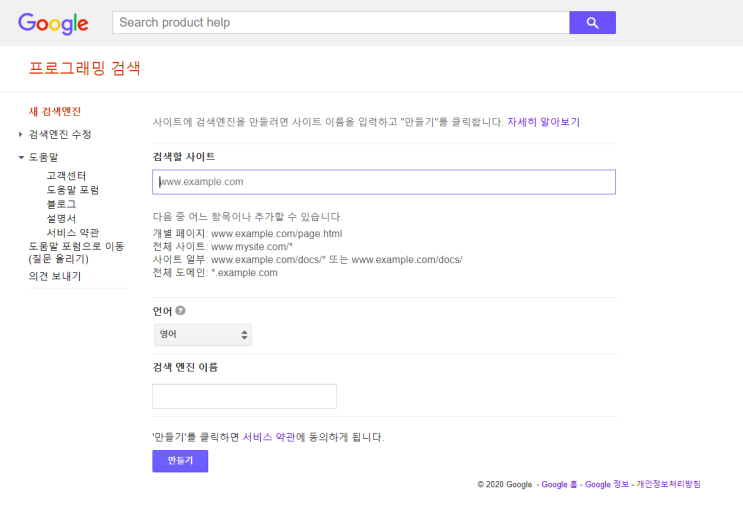The image size is (743, 512).
Task: Focus the Search product help field
Action: (341, 23)
